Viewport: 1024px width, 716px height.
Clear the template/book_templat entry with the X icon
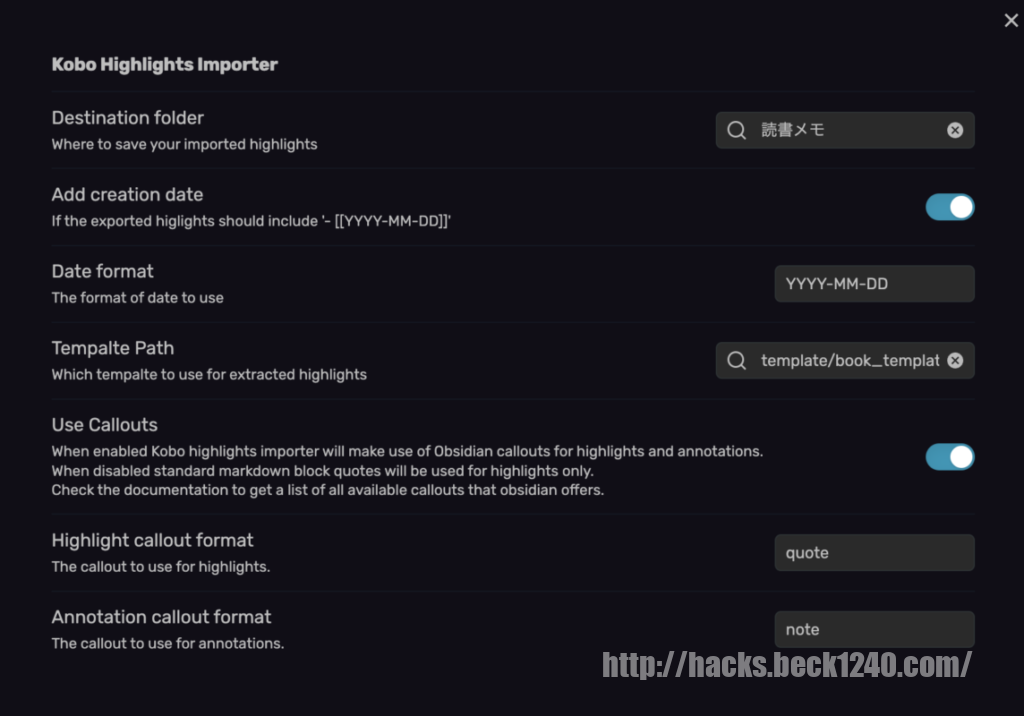pos(955,360)
